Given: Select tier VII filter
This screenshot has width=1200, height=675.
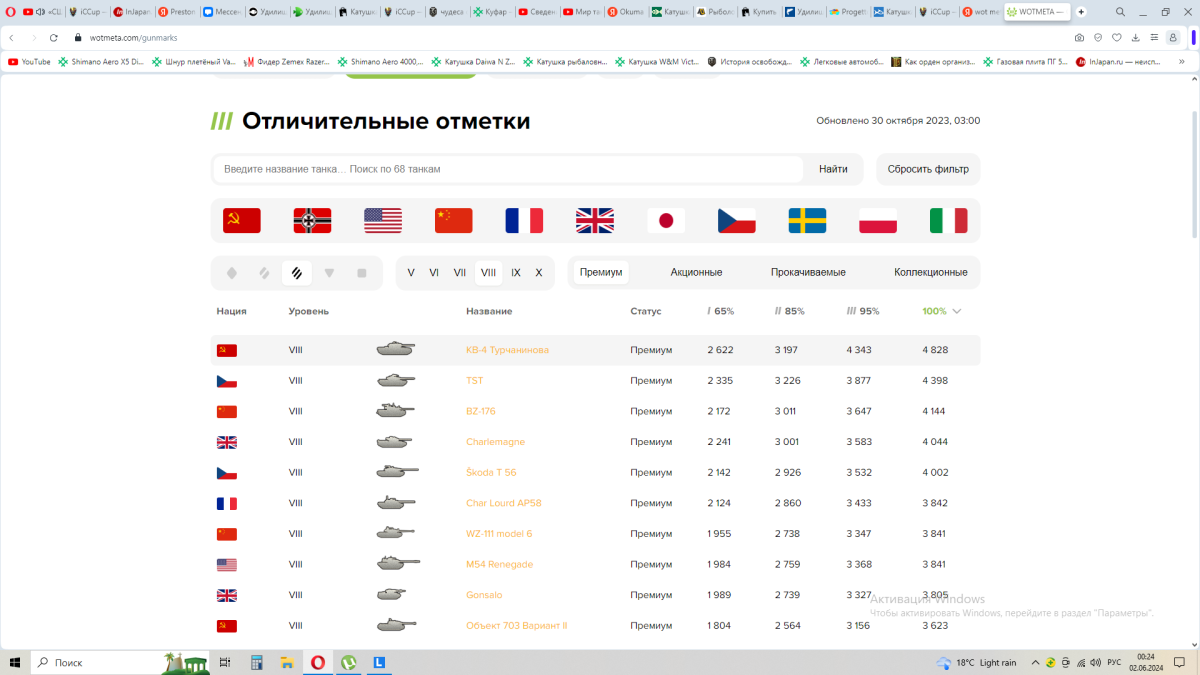Looking at the screenshot, I should pos(460,272).
